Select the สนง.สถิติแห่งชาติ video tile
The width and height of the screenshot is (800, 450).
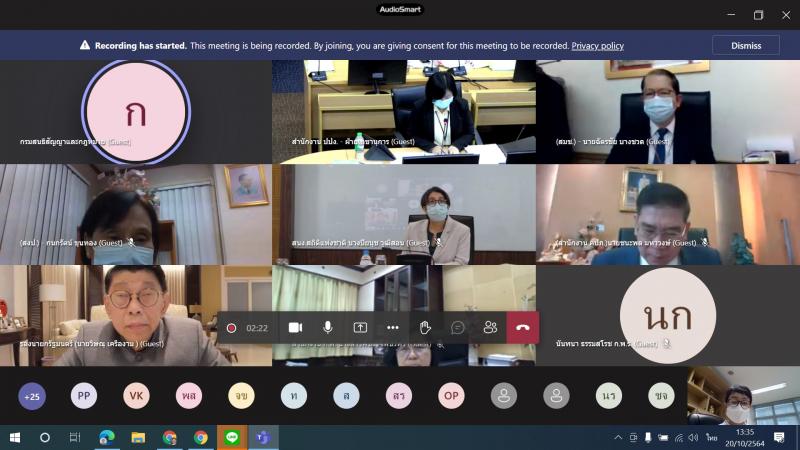404,214
